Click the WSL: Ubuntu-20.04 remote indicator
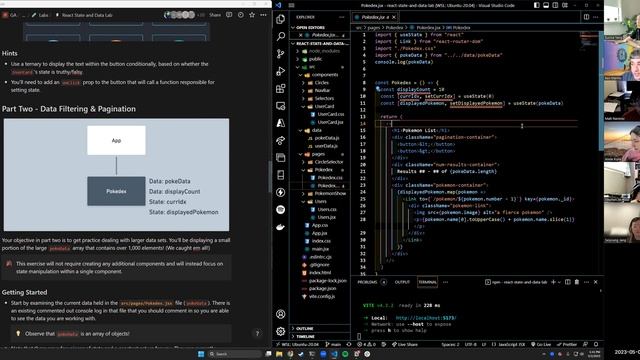Image resolution: width=640 pixels, height=360 pixels. tap(297, 344)
